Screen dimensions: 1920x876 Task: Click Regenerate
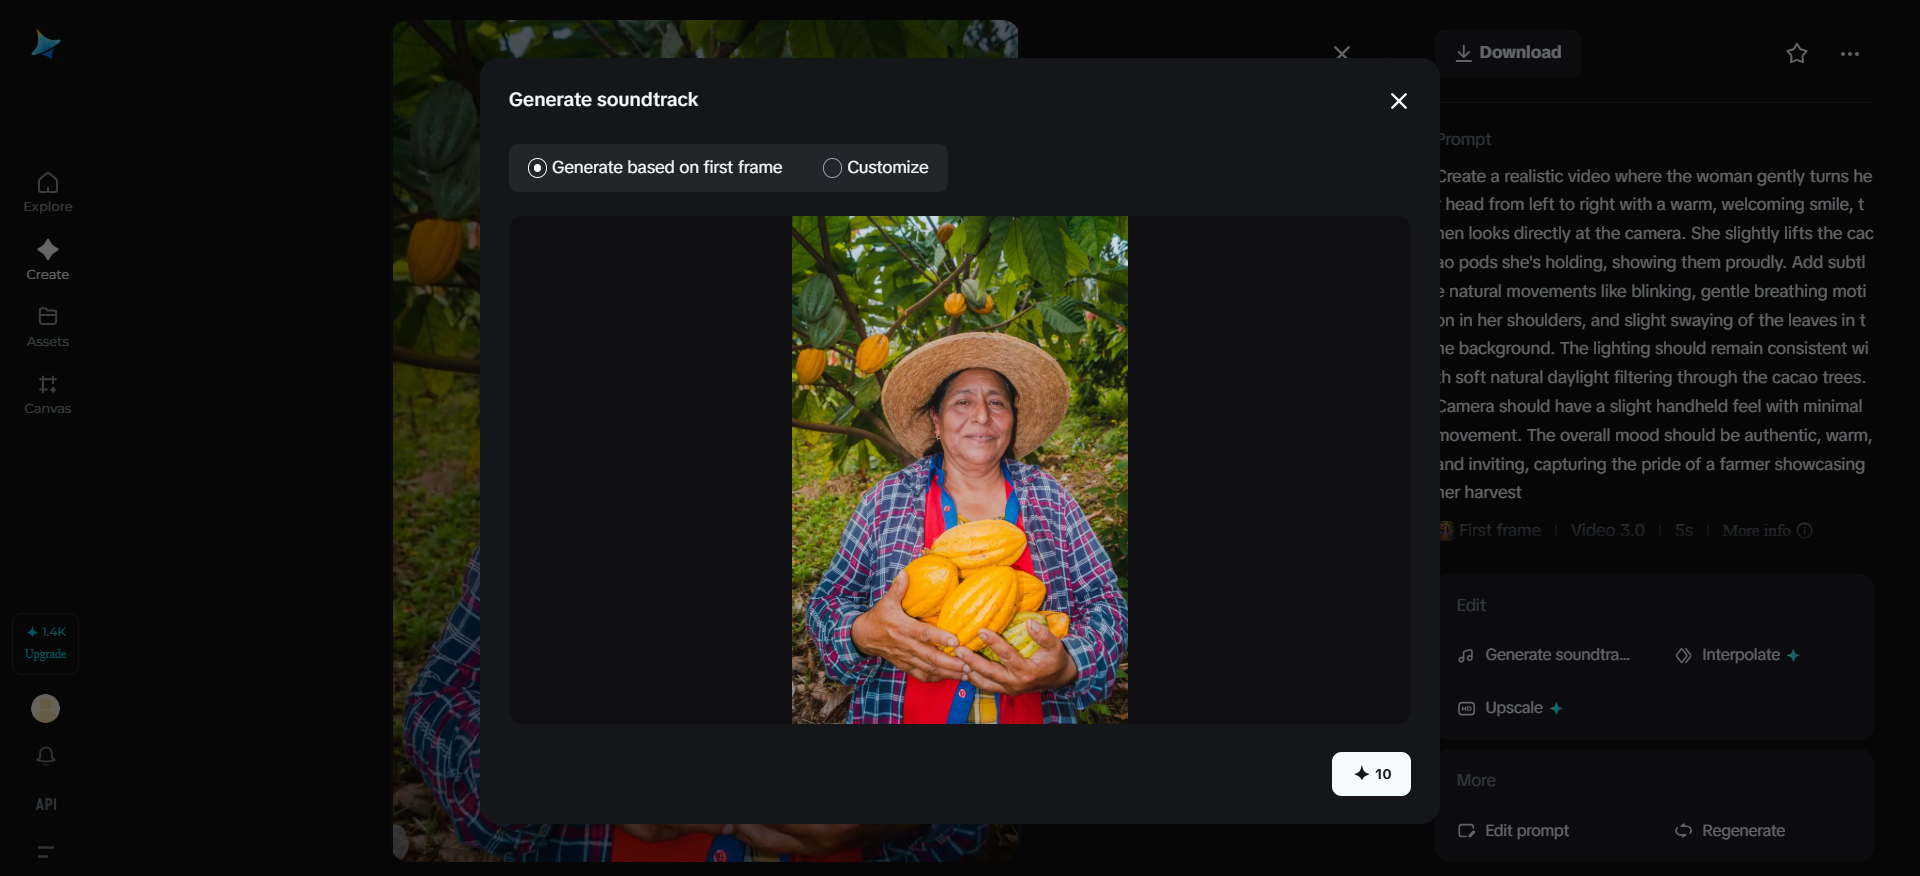(x=1730, y=831)
